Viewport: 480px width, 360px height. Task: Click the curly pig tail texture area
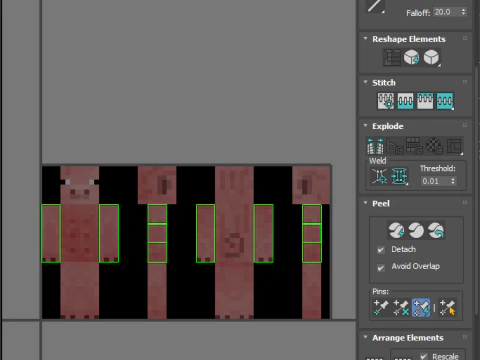(234, 244)
